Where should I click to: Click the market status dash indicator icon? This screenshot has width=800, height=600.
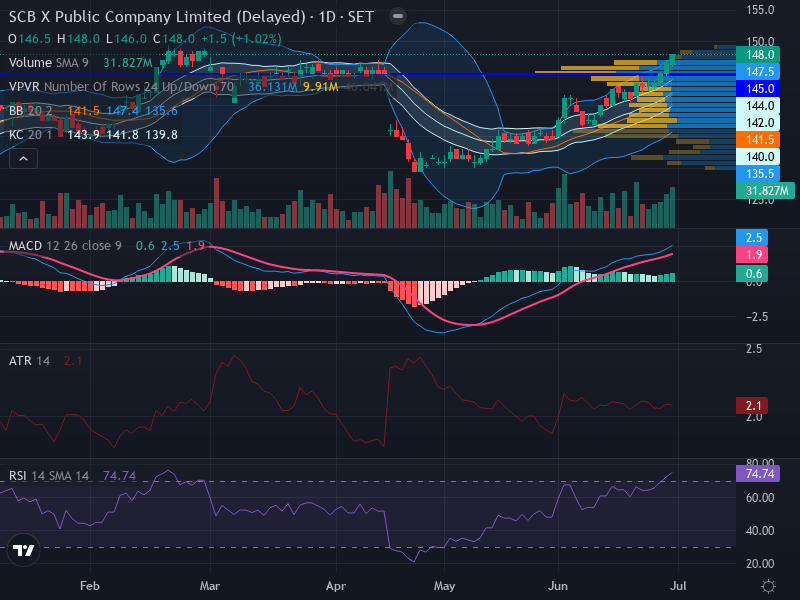point(398,16)
